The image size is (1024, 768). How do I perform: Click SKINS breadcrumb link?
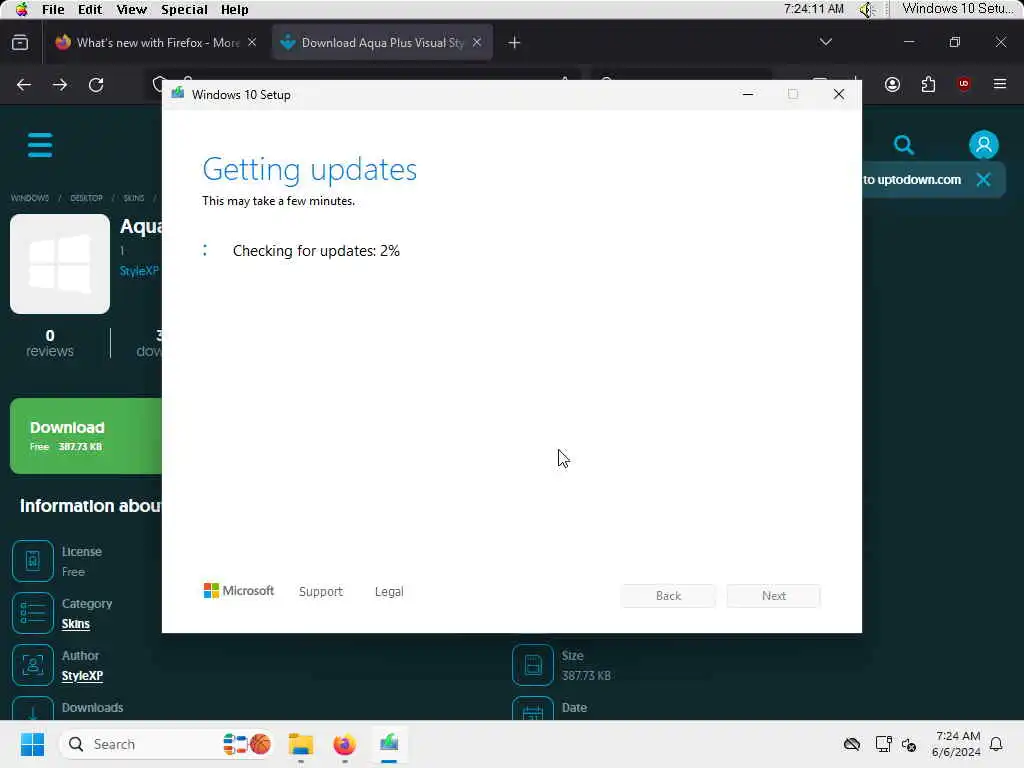[x=134, y=198]
